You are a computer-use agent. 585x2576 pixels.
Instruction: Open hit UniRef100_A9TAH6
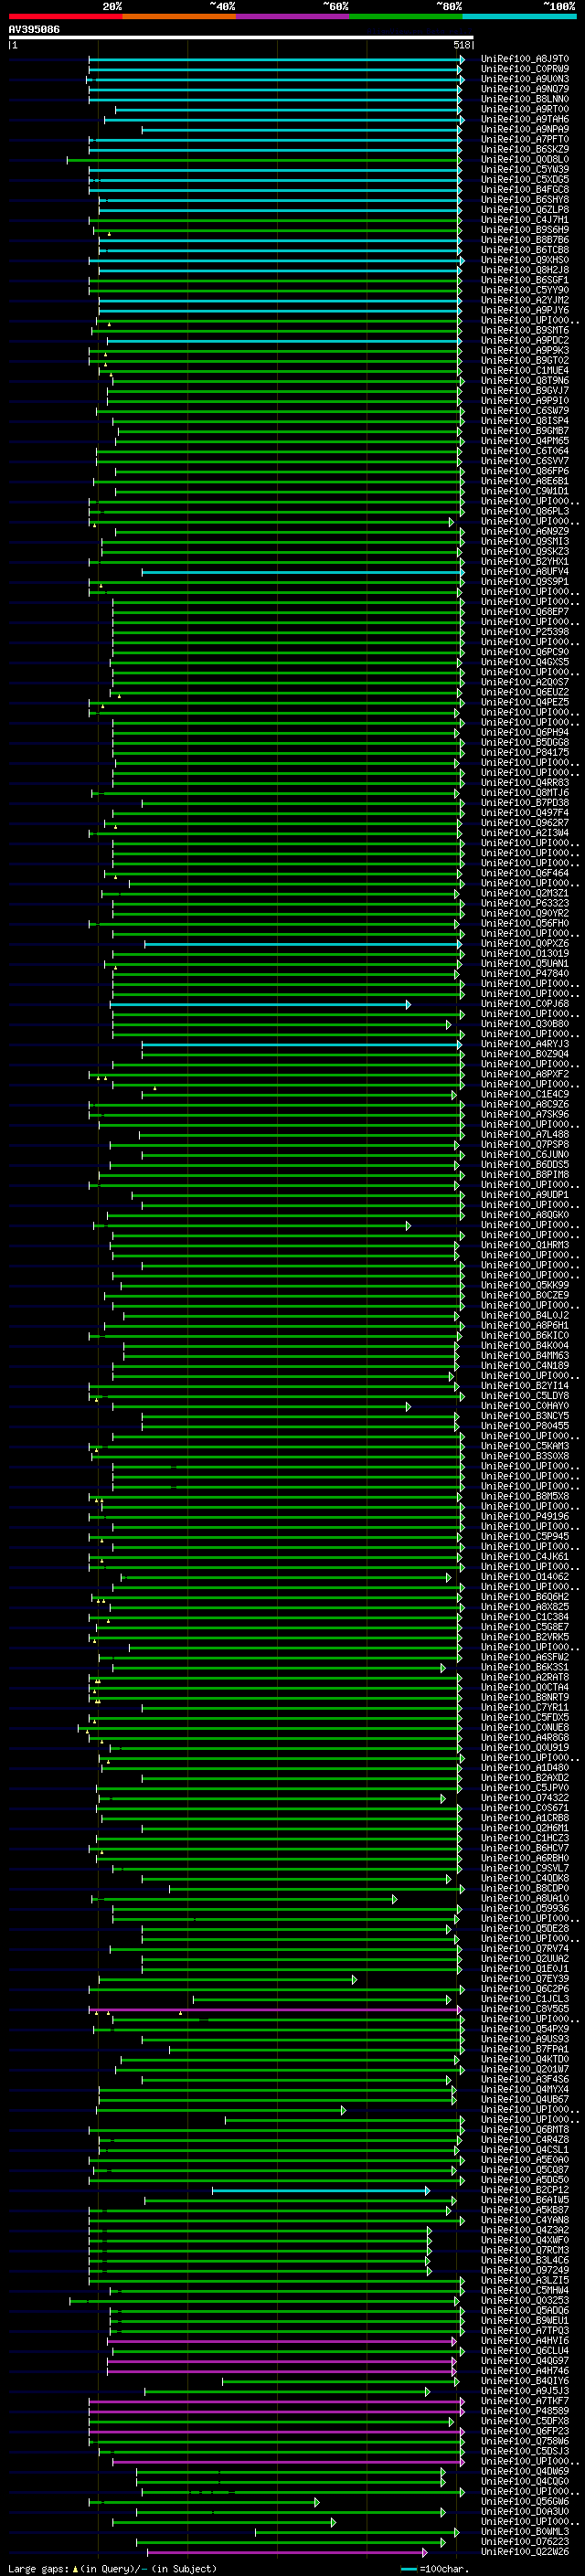(524, 119)
